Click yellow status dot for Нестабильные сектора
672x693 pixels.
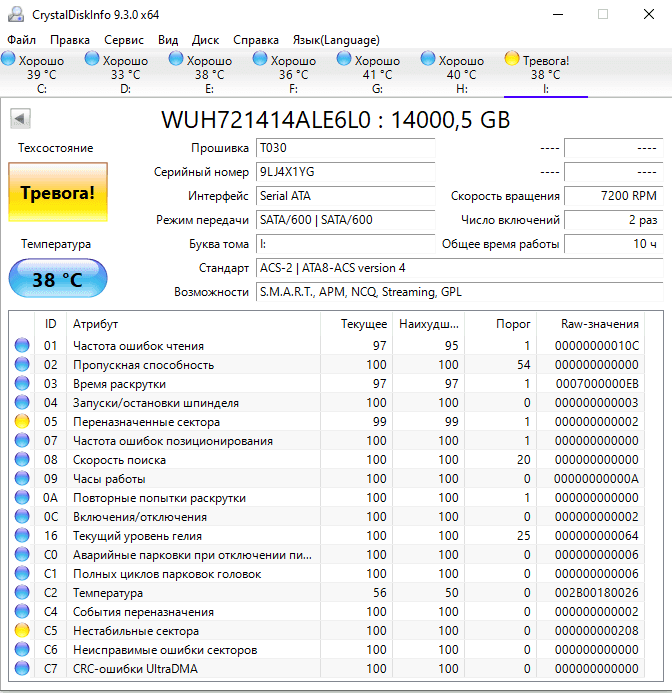22,631
